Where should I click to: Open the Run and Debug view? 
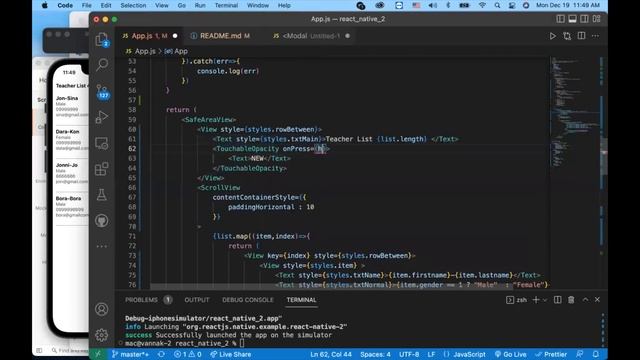point(102,117)
